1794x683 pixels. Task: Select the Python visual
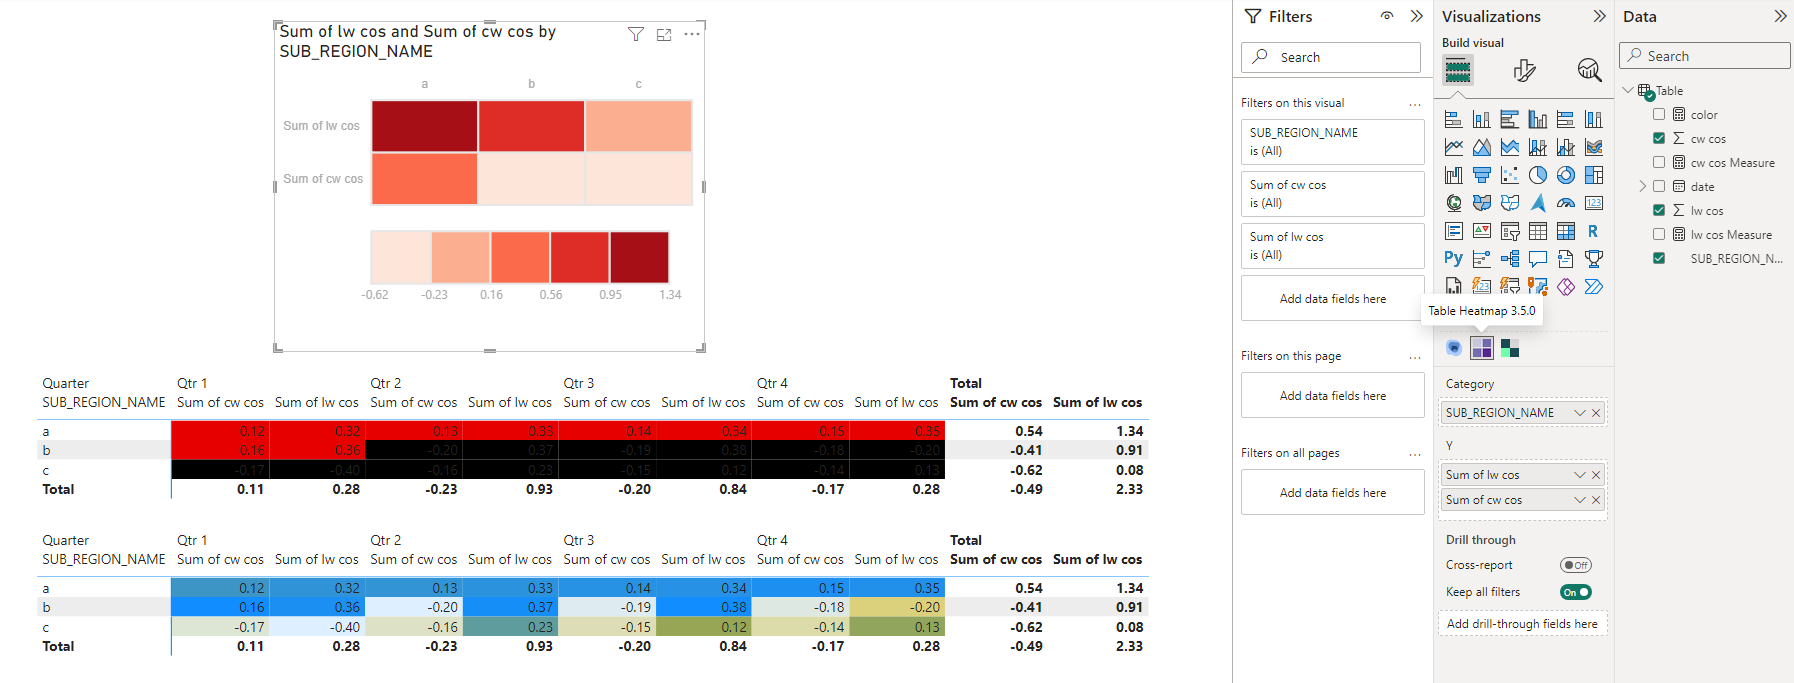click(1454, 258)
